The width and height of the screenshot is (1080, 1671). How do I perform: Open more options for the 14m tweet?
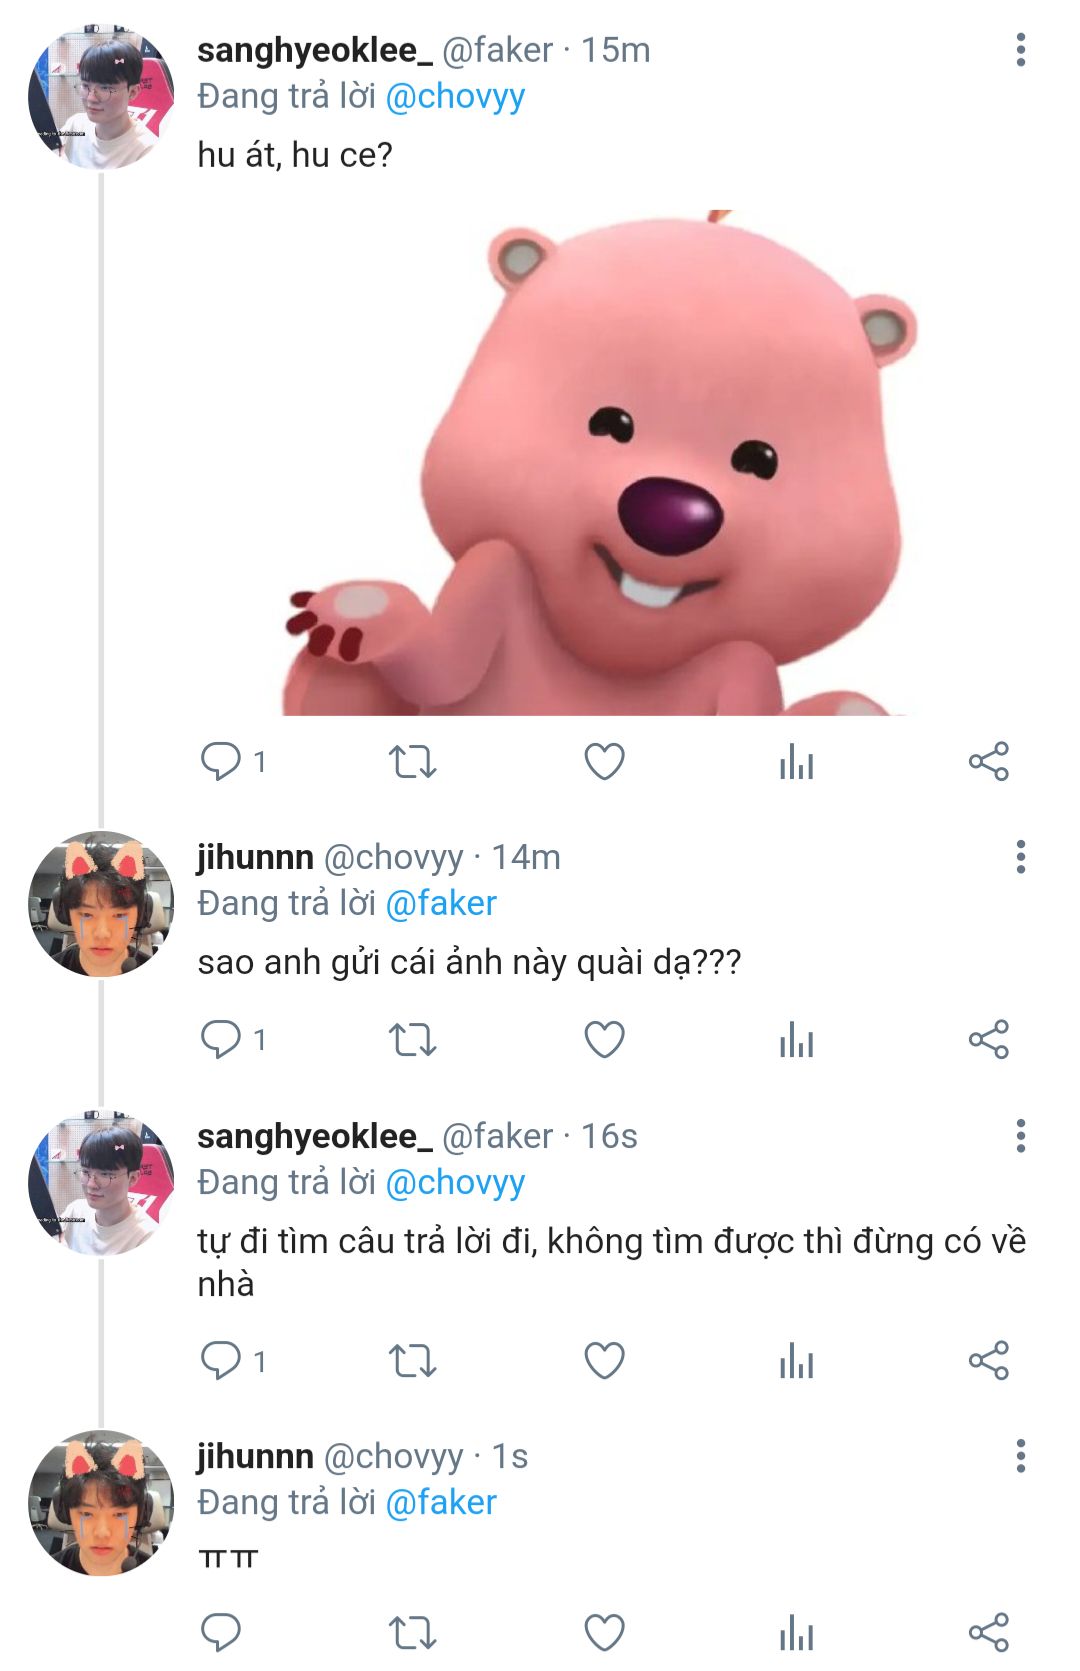click(x=1020, y=857)
